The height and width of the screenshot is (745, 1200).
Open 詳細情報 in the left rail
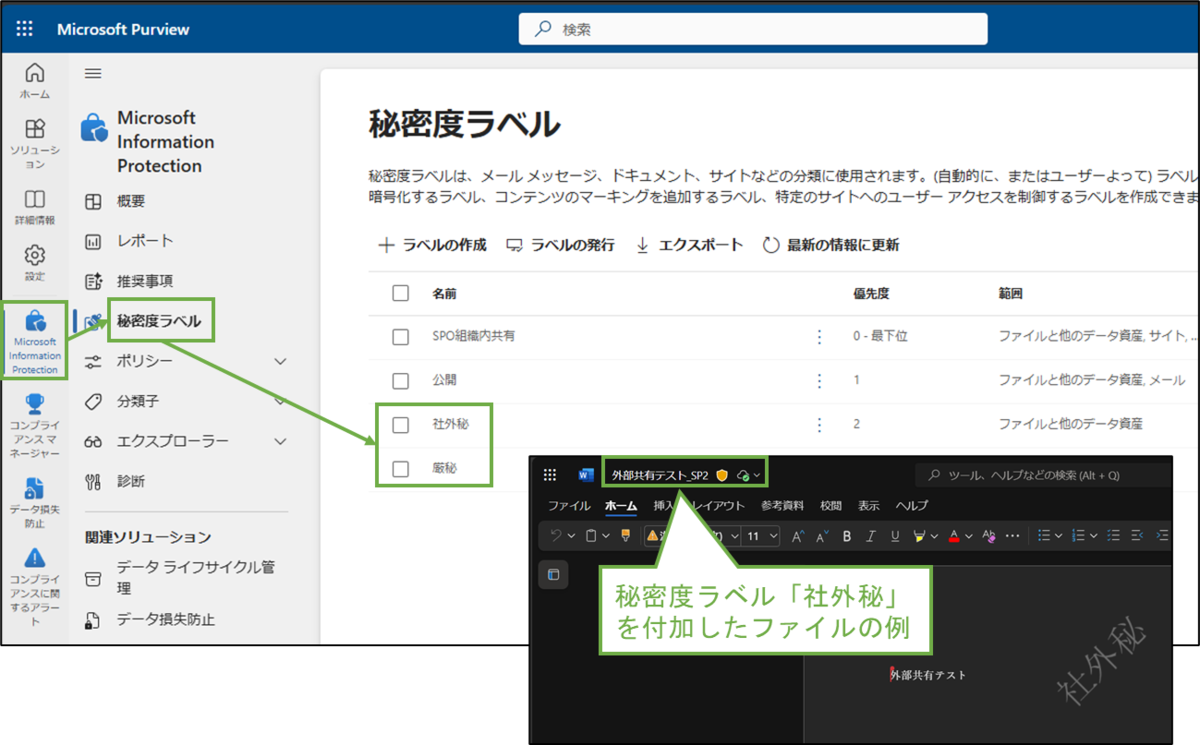pos(35,207)
